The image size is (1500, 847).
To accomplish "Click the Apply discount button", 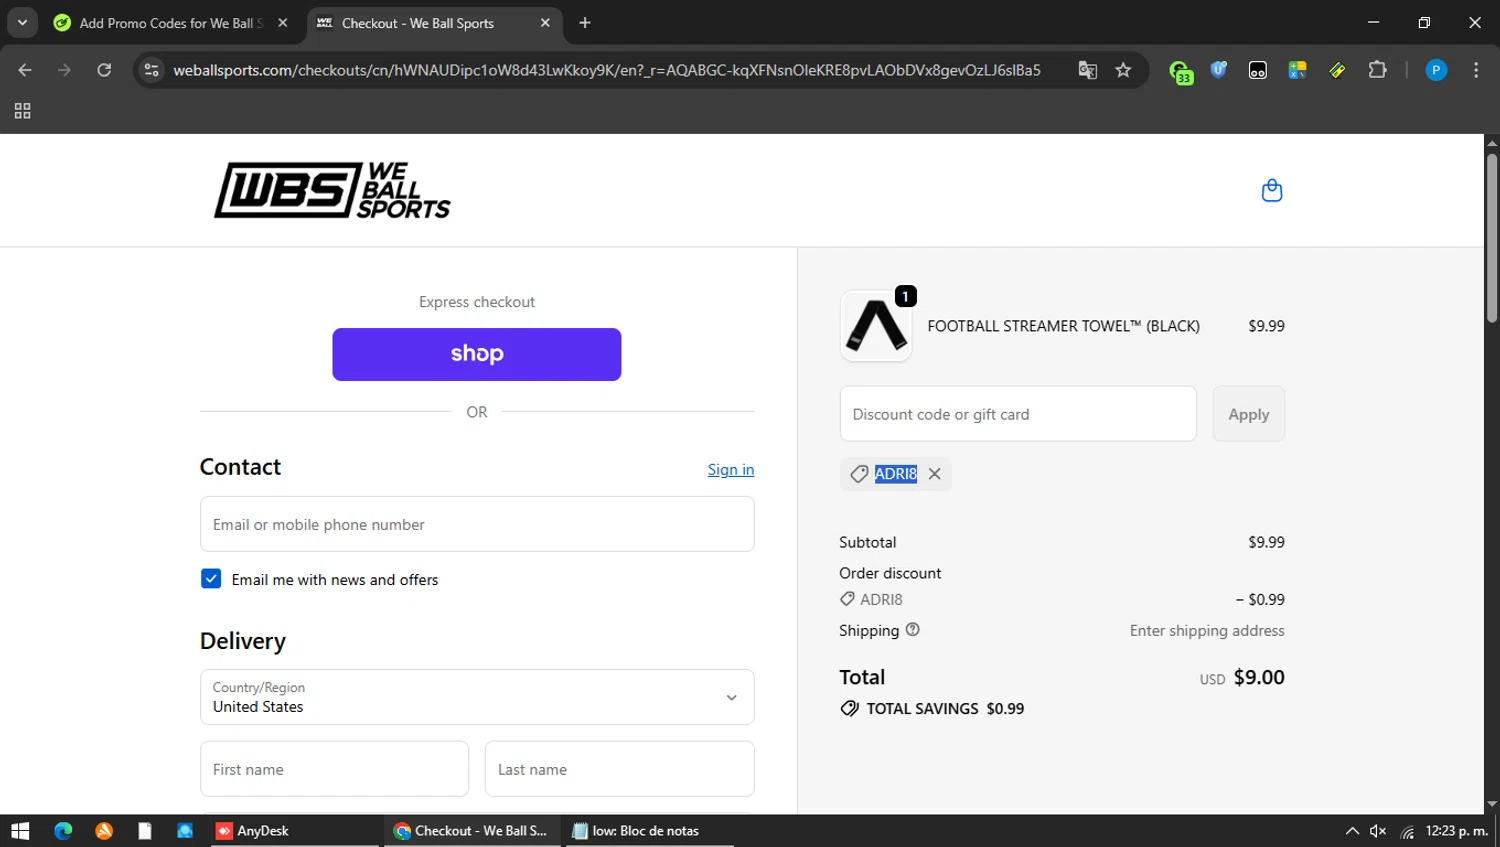I will point(1249,414).
